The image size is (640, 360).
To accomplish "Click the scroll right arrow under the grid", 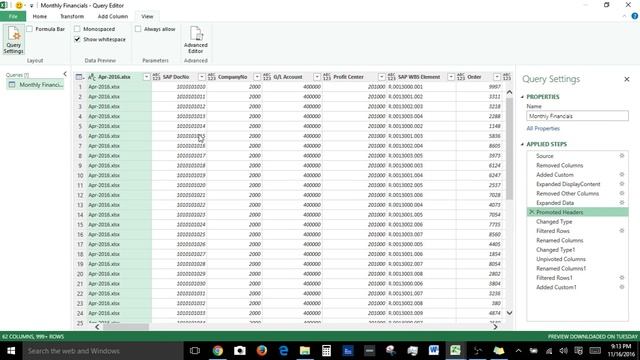I will tap(495, 327).
